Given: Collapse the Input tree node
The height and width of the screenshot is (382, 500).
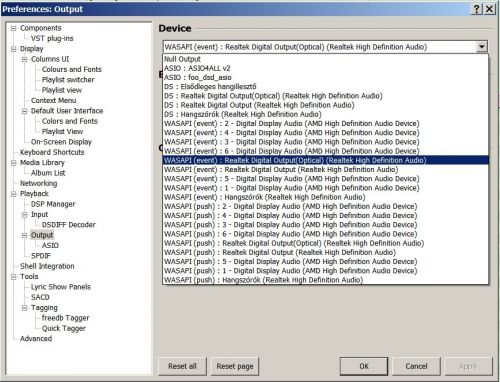Looking at the screenshot, I should click(x=24, y=215).
